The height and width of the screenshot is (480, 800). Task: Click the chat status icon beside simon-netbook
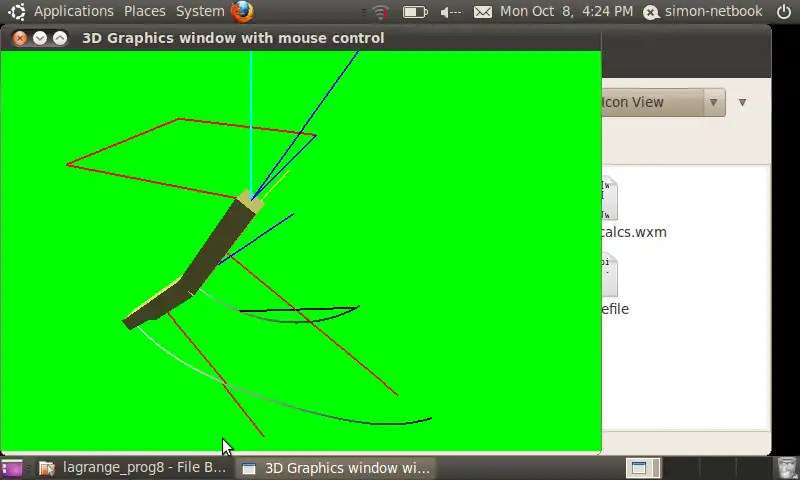[x=651, y=12]
